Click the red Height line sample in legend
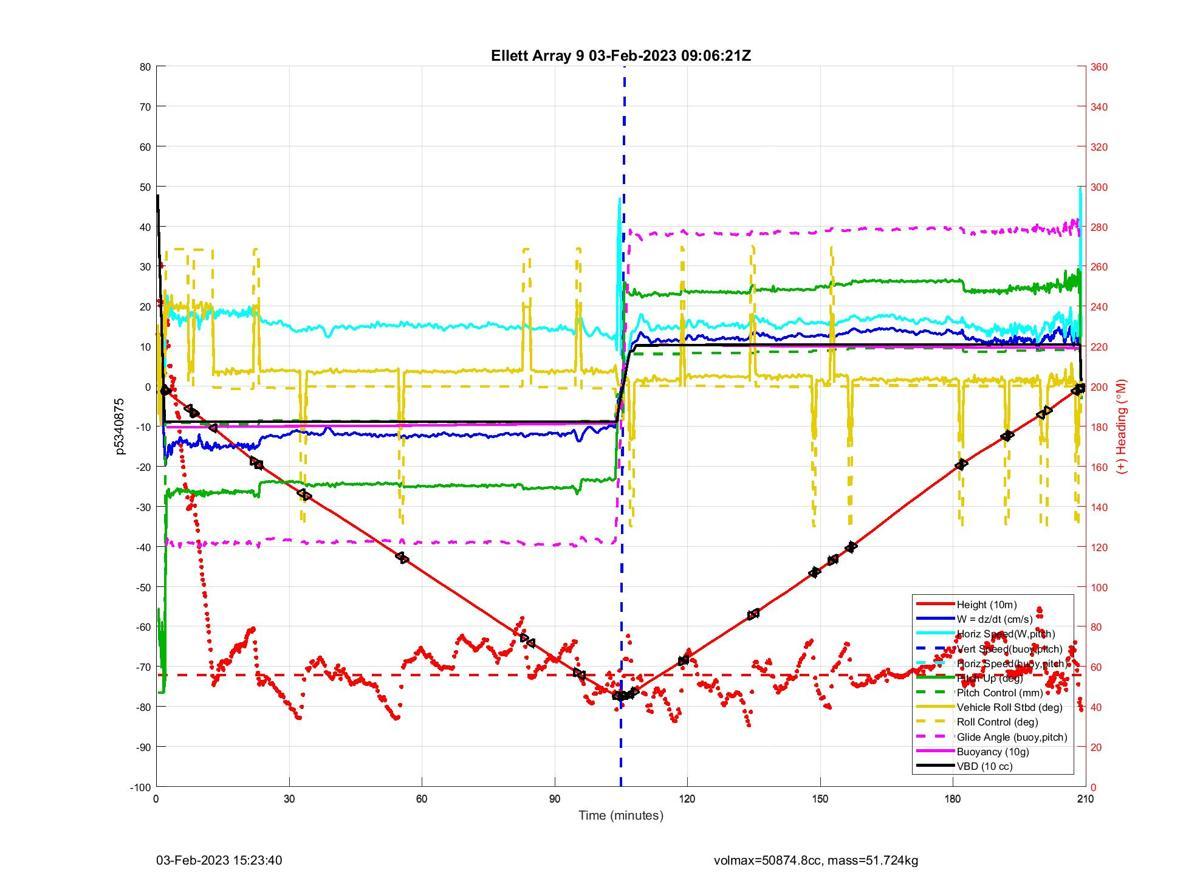 [x=935, y=604]
